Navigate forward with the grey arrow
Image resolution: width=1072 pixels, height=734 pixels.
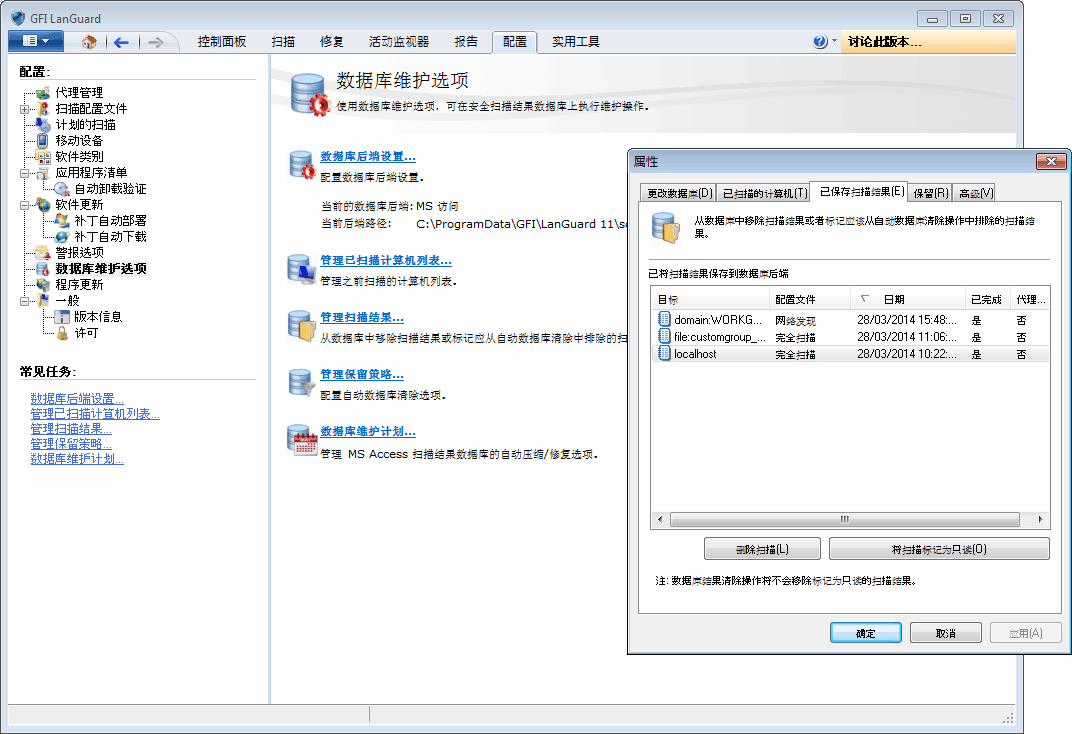155,42
